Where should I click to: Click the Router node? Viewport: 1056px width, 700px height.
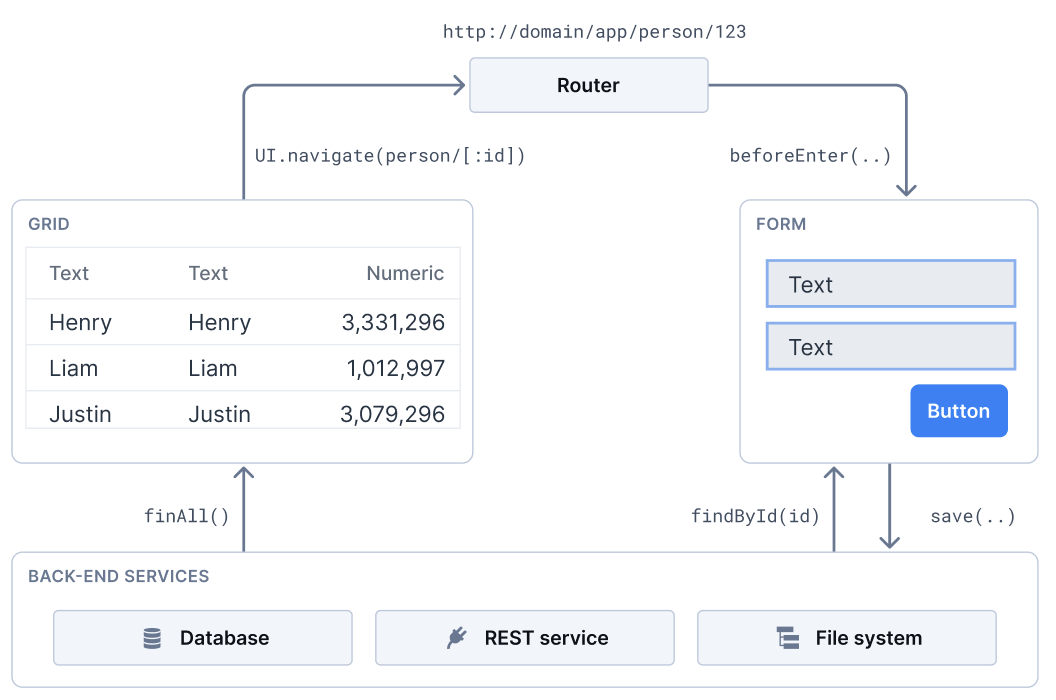pos(588,85)
